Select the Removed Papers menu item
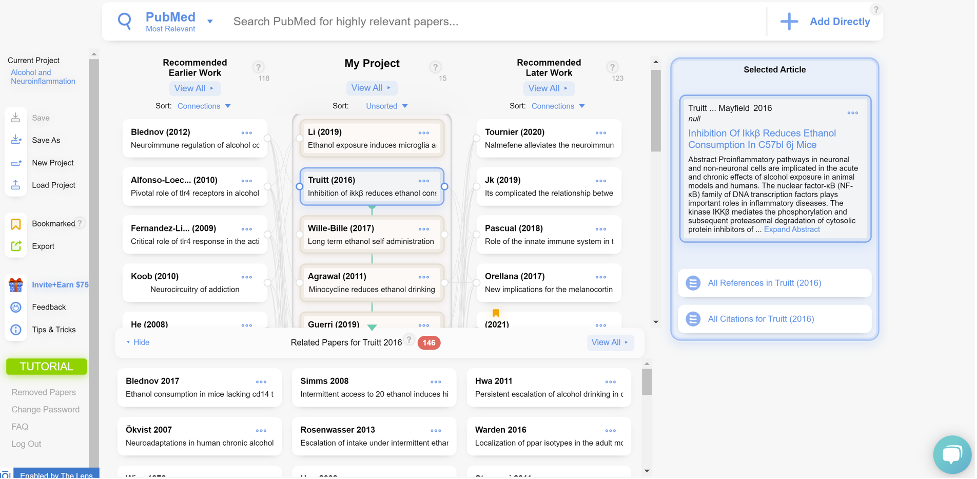This screenshot has height=479, width=977. coord(43,393)
